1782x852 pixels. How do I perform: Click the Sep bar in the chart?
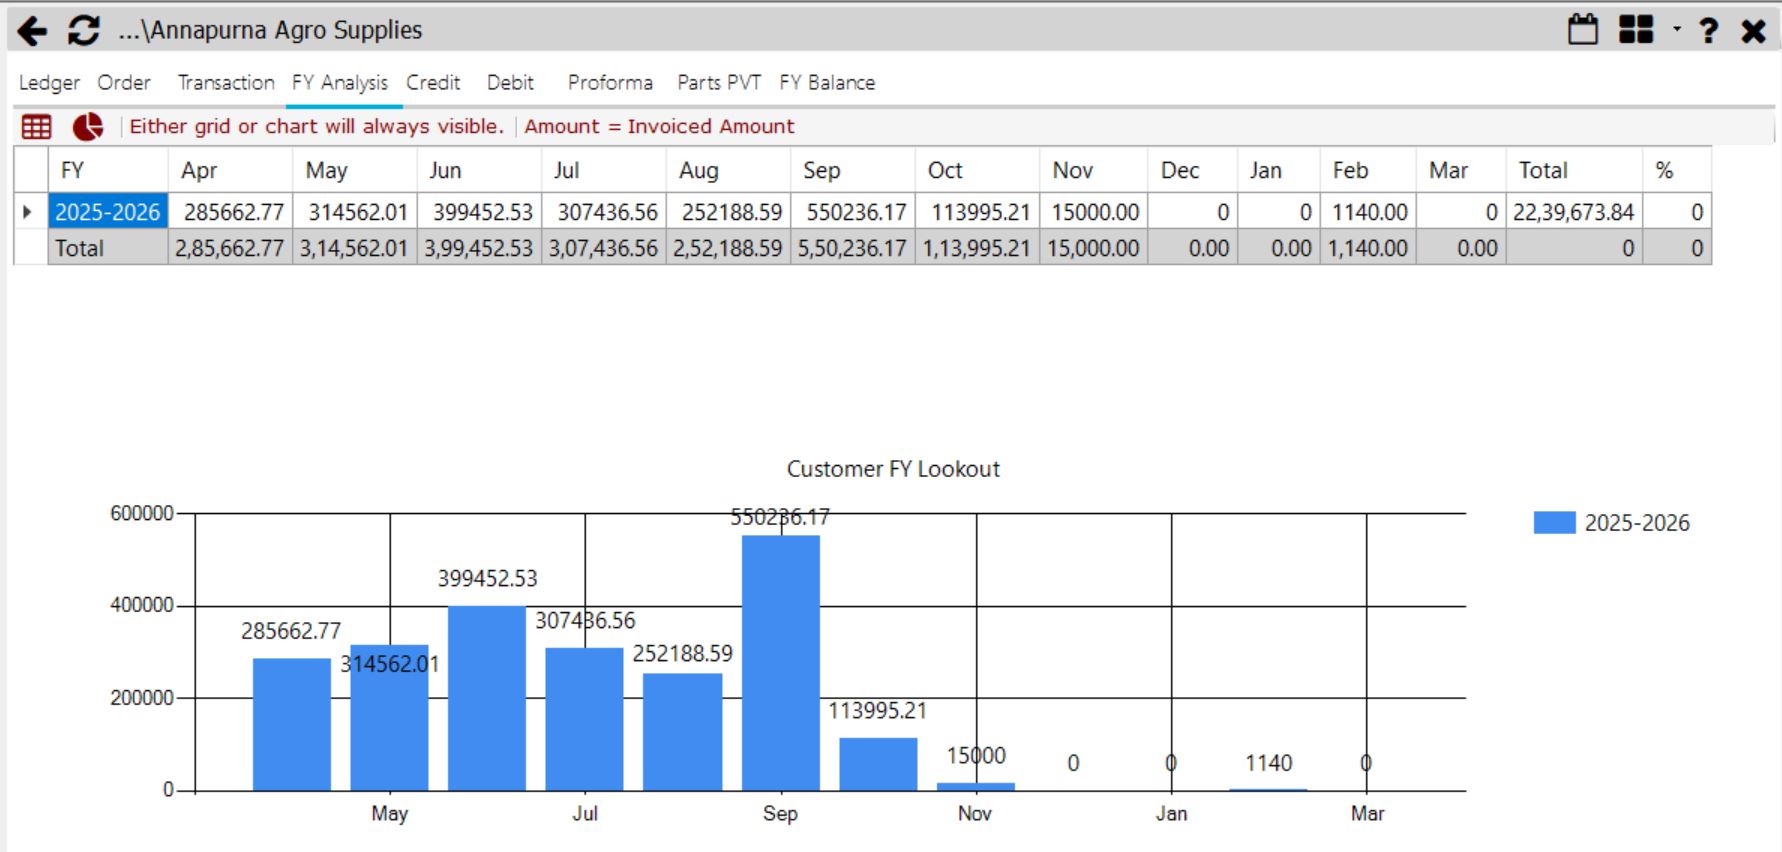tap(781, 663)
